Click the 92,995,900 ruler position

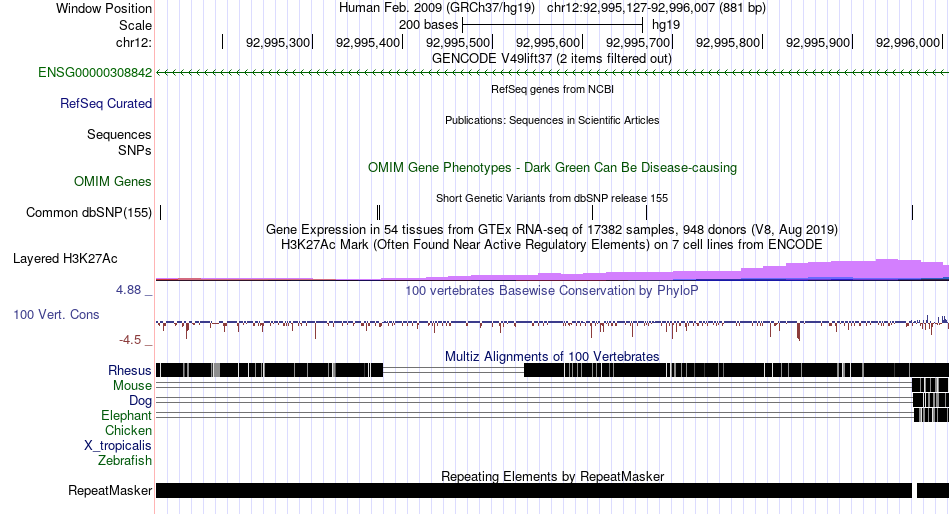click(x=818, y=42)
